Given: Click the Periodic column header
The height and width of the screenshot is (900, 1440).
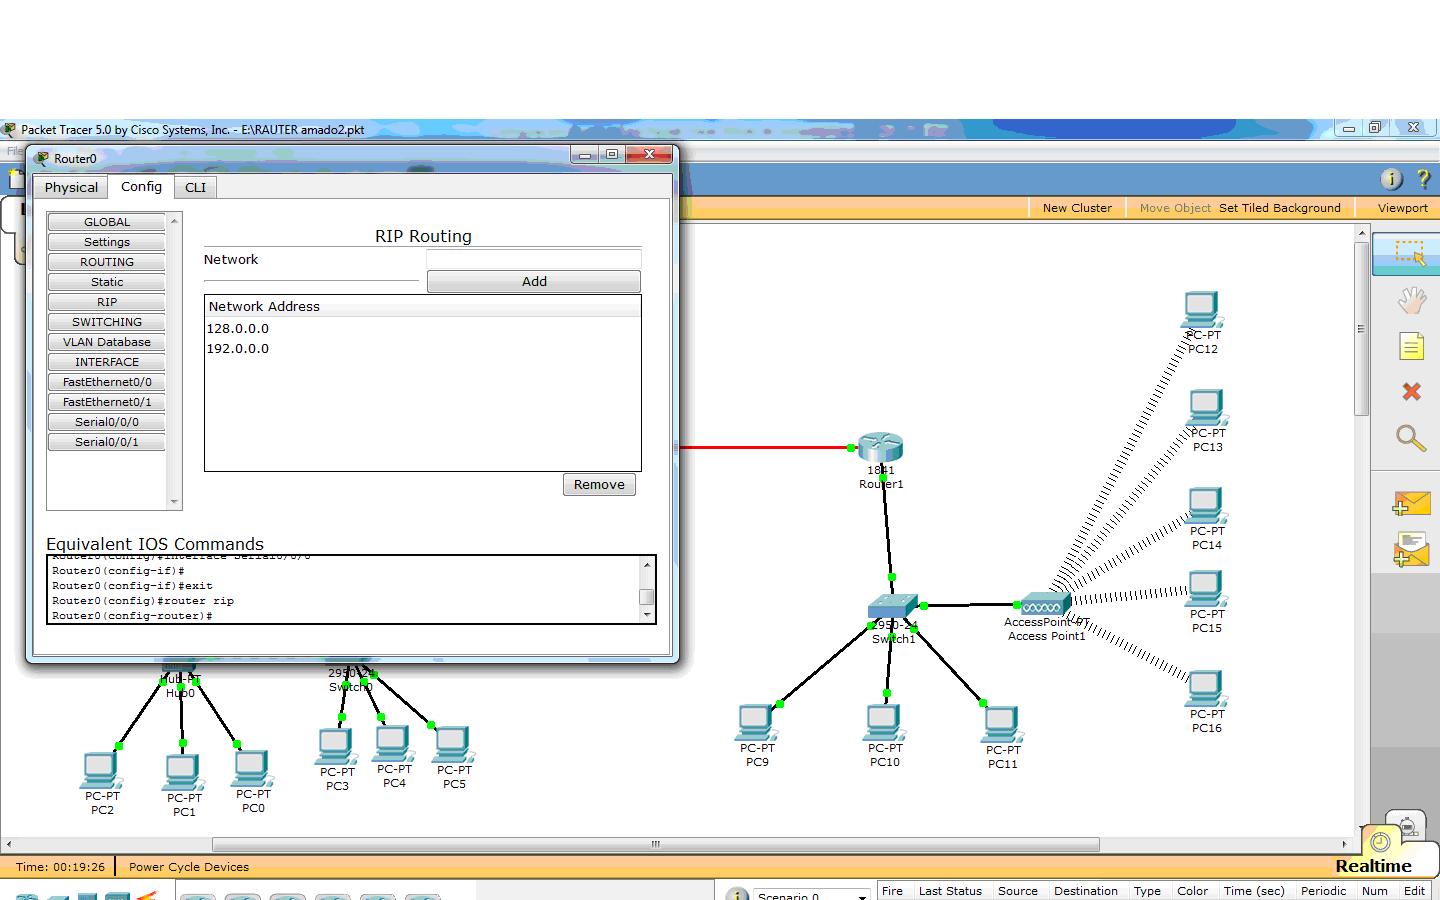Looking at the screenshot, I should point(1323,891).
